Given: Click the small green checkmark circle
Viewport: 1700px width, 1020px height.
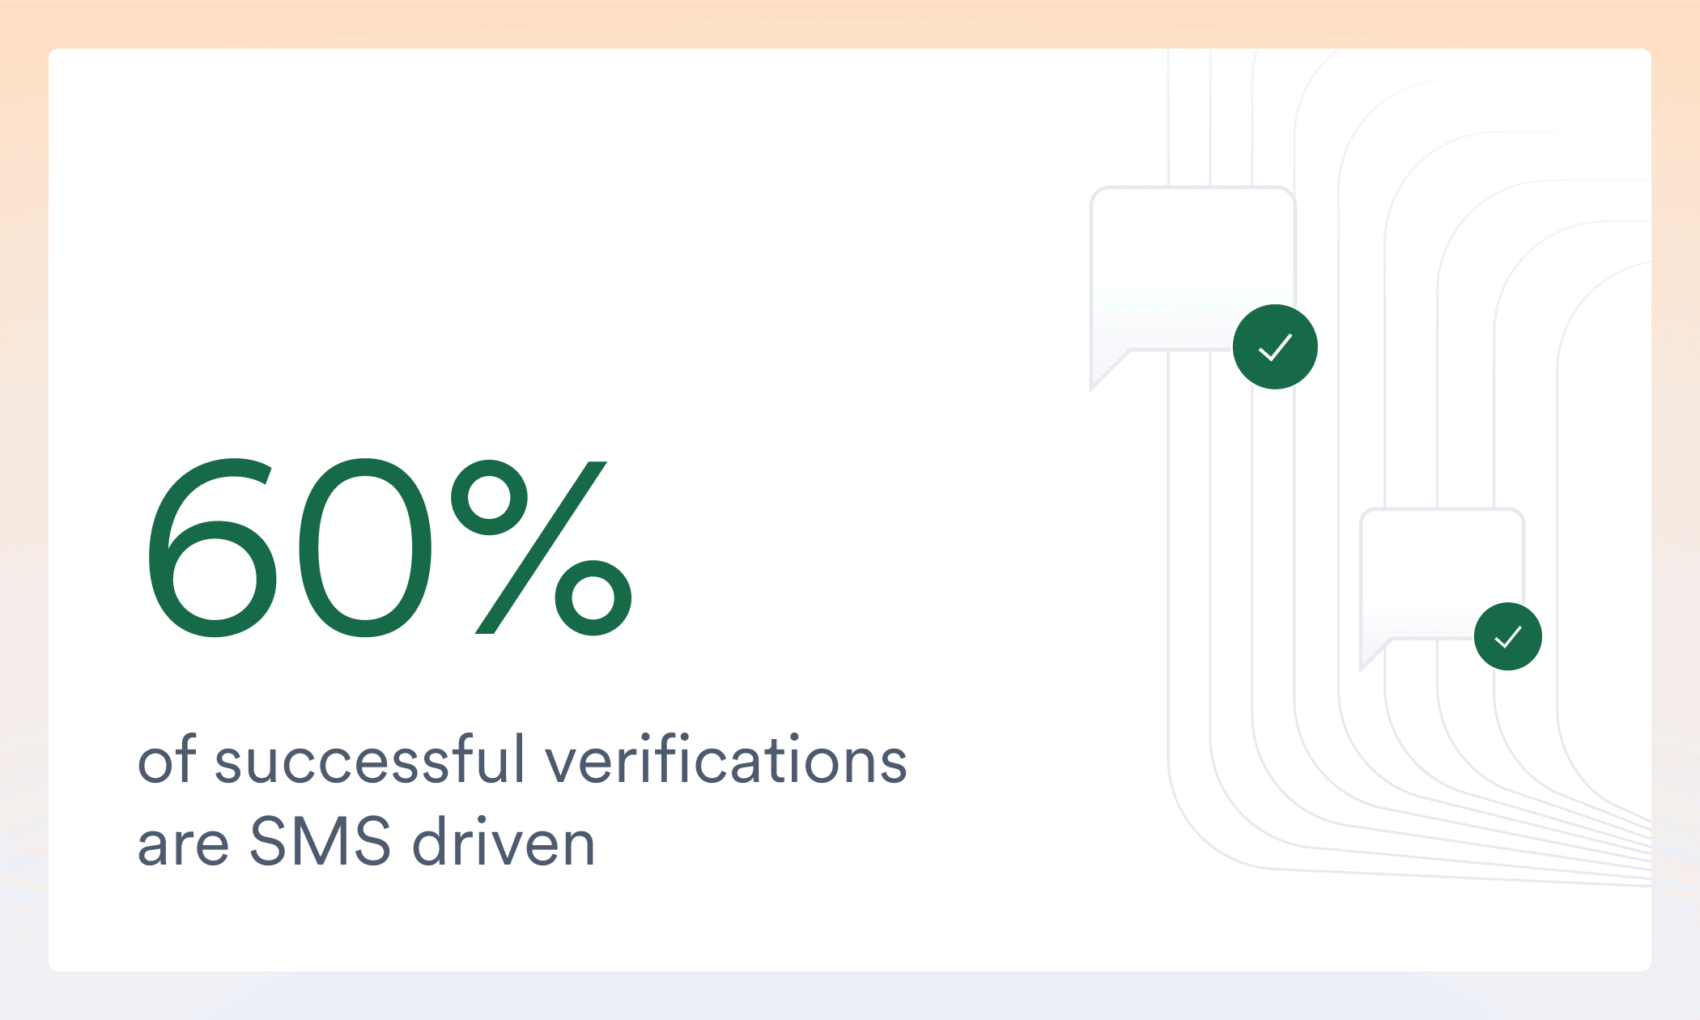Looking at the screenshot, I should click(1507, 636).
